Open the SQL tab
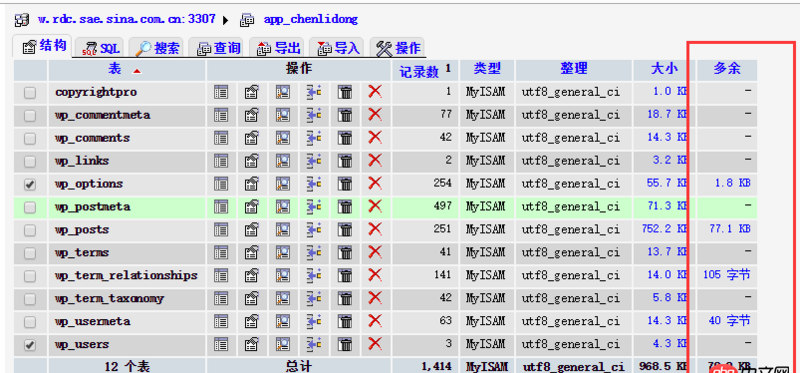Viewport: 800px width, 373px height. (x=100, y=48)
